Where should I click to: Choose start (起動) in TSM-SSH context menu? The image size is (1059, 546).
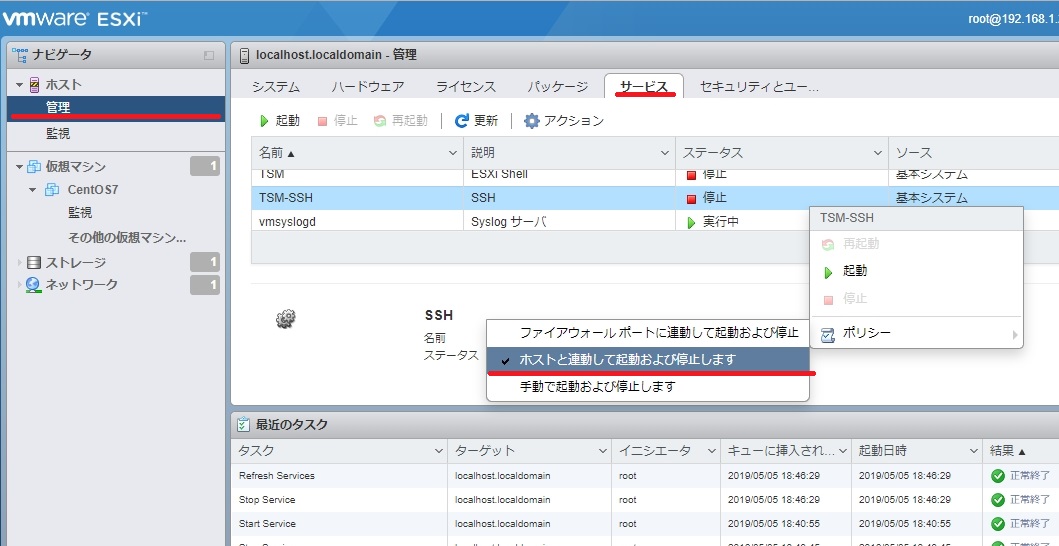click(854, 272)
